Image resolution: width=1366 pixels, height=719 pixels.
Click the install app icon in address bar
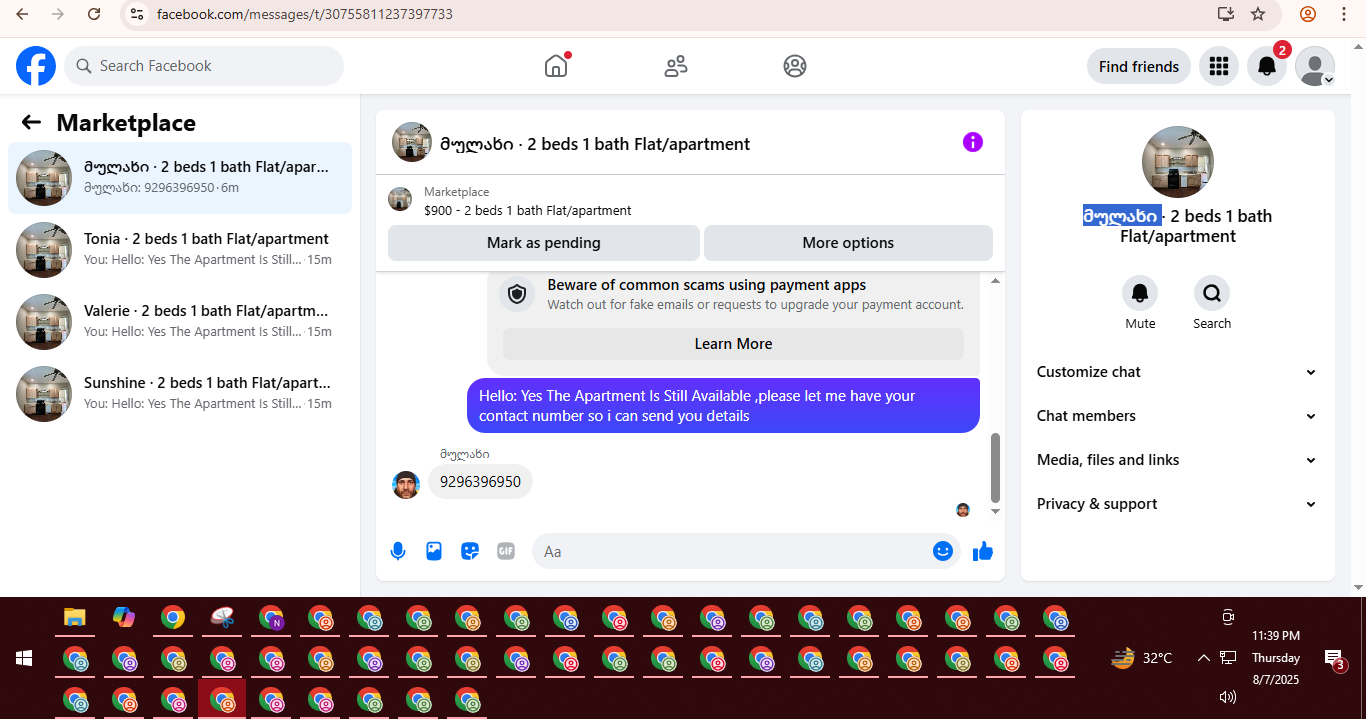click(x=1226, y=14)
